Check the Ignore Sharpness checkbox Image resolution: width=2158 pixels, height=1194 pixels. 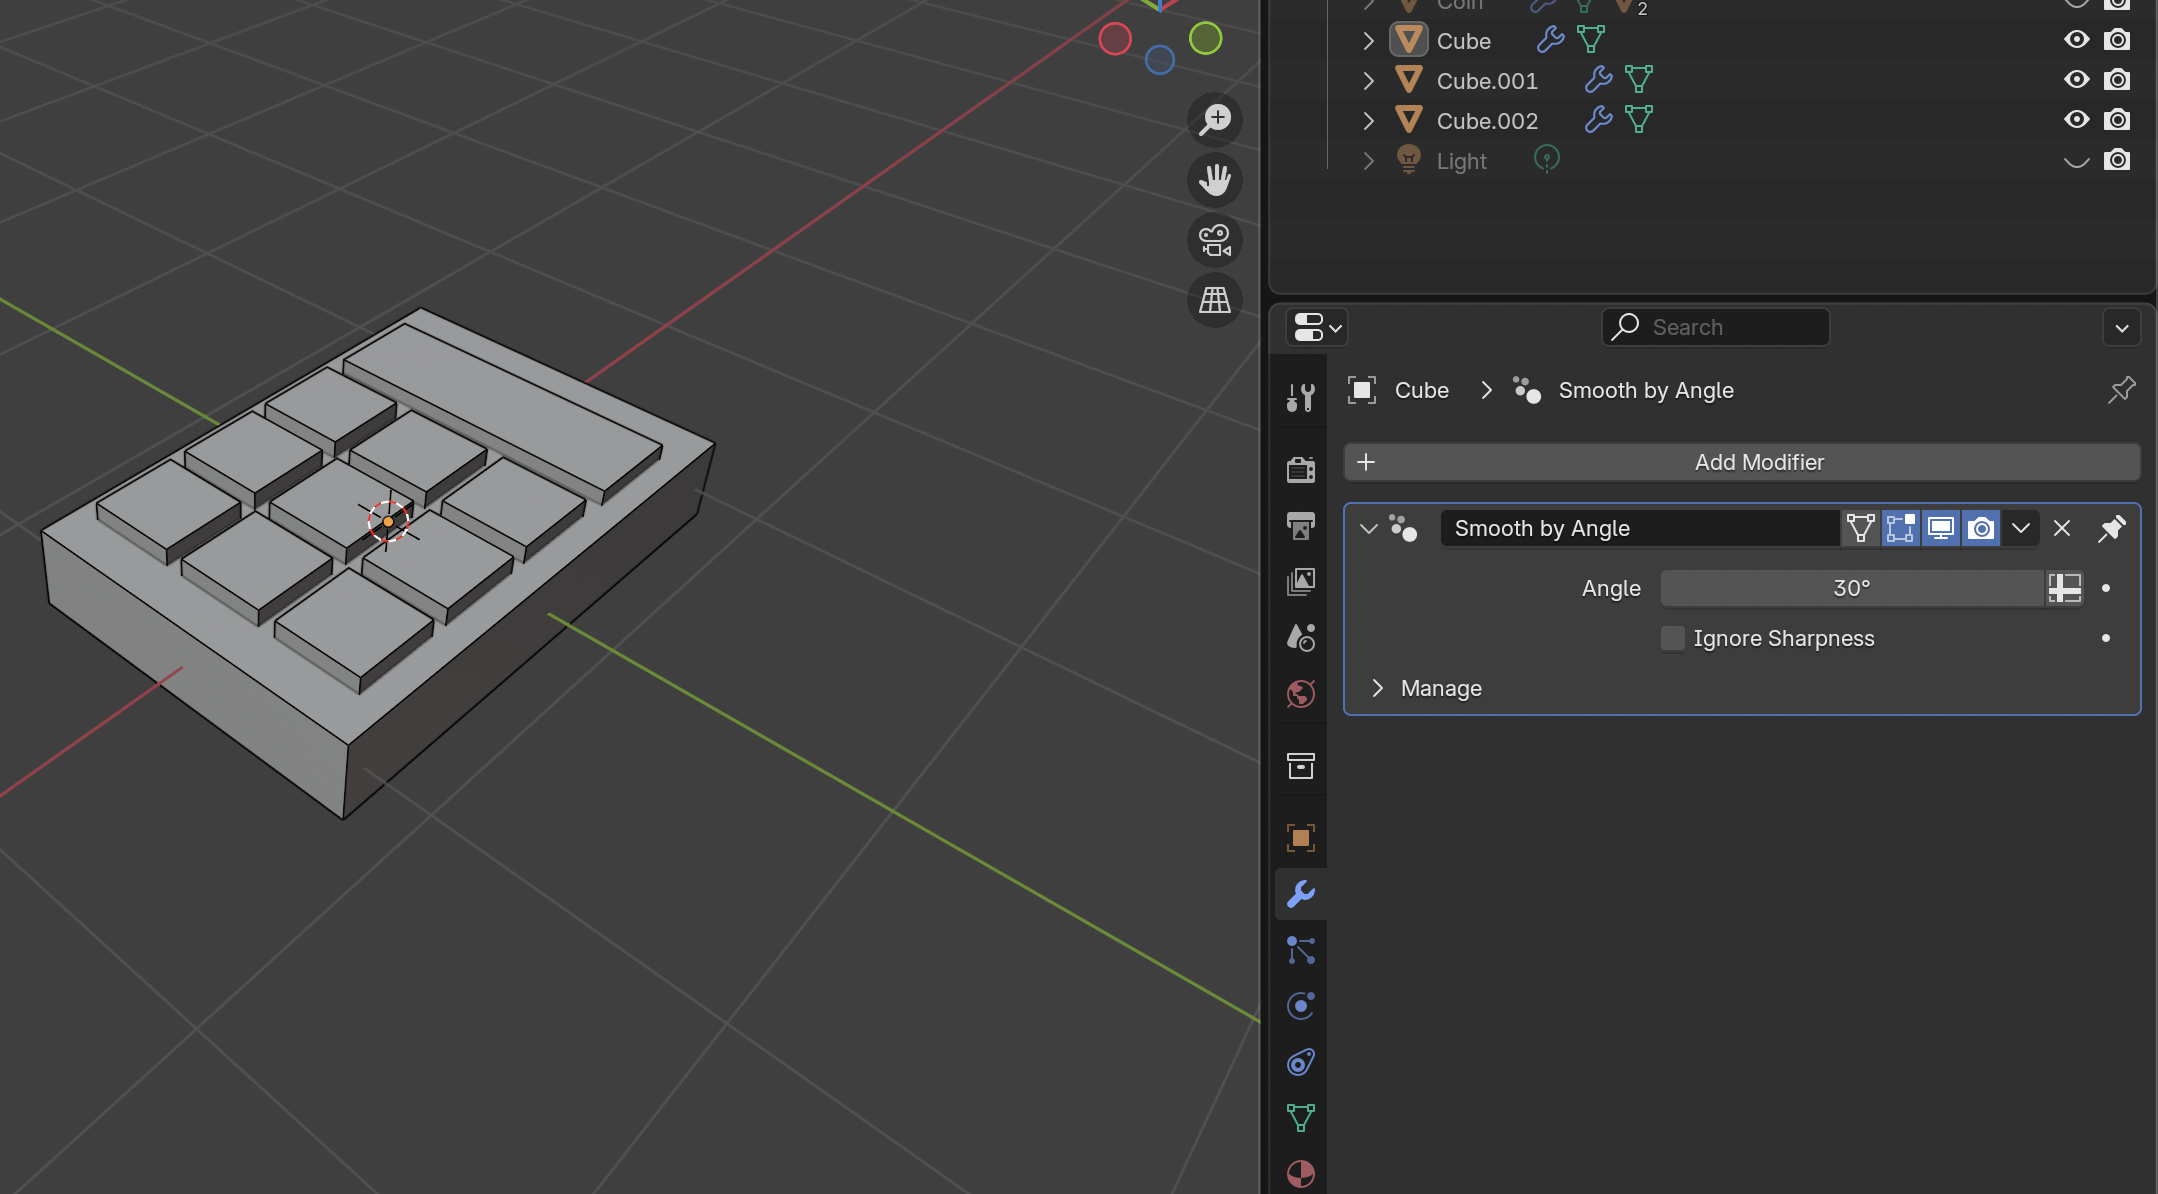pos(1672,638)
